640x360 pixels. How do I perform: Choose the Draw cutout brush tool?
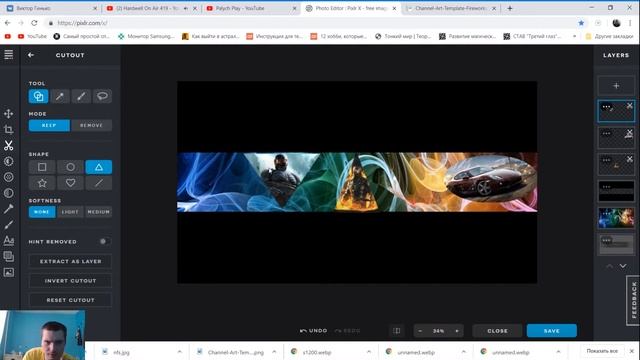pos(81,96)
